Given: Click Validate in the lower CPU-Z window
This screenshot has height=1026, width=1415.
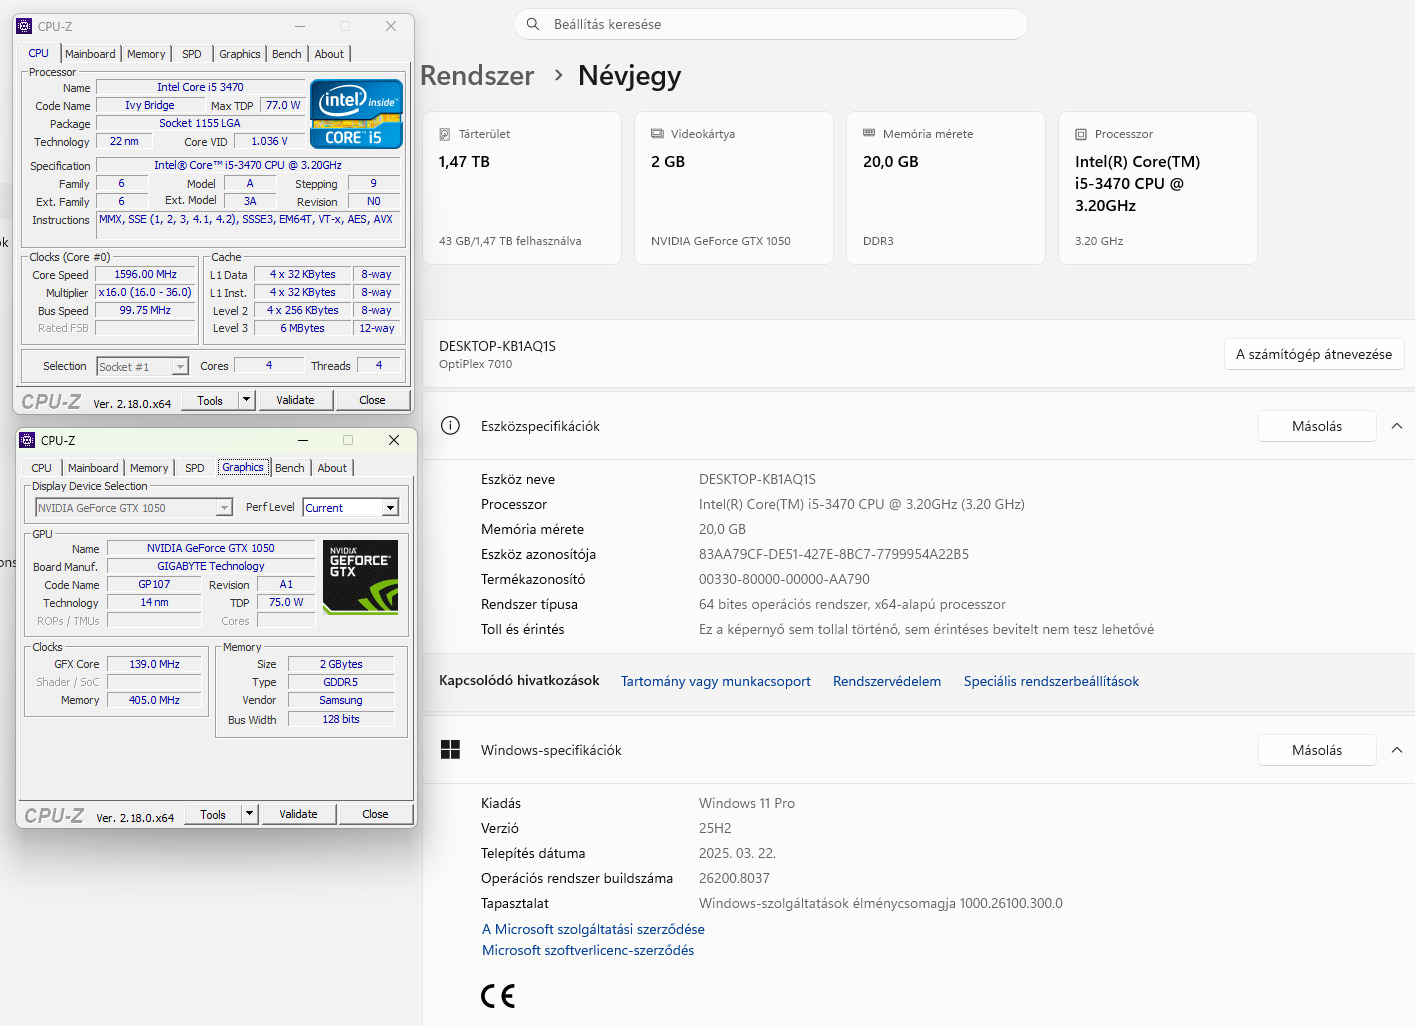Looking at the screenshot, I should pos(298,814).
